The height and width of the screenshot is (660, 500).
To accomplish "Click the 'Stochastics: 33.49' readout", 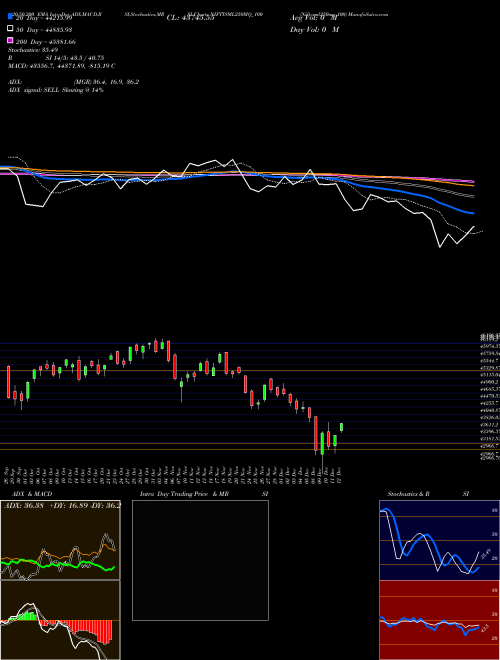I will coord(33,50).
